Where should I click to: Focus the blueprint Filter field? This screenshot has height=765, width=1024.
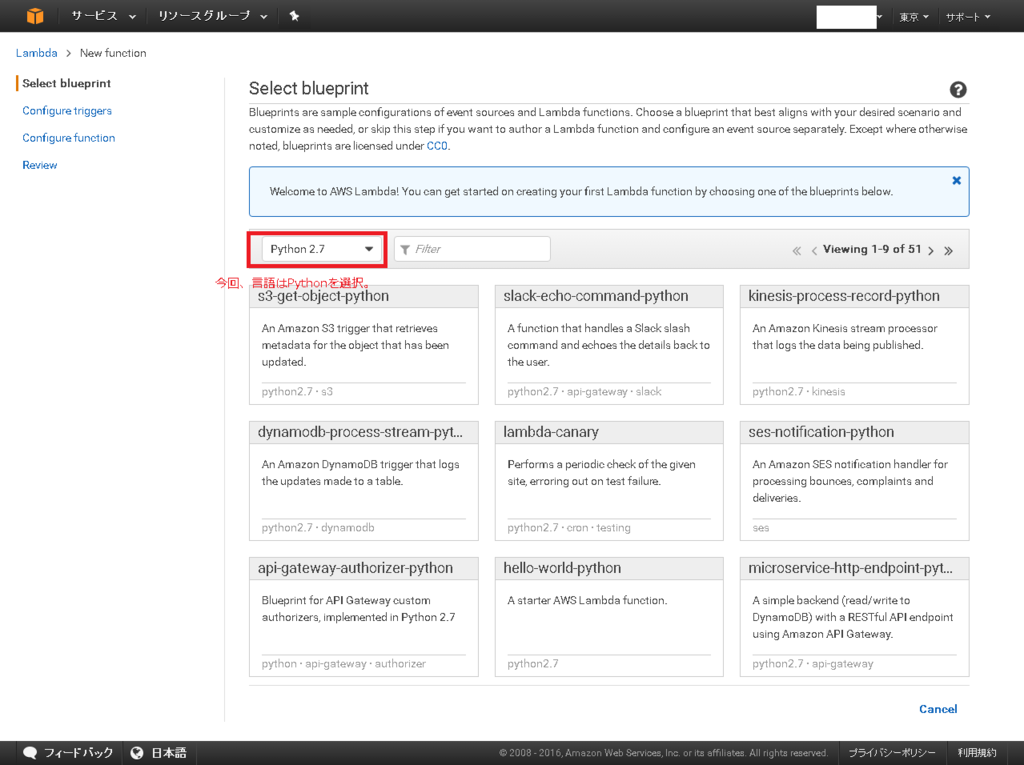(472, 249)
